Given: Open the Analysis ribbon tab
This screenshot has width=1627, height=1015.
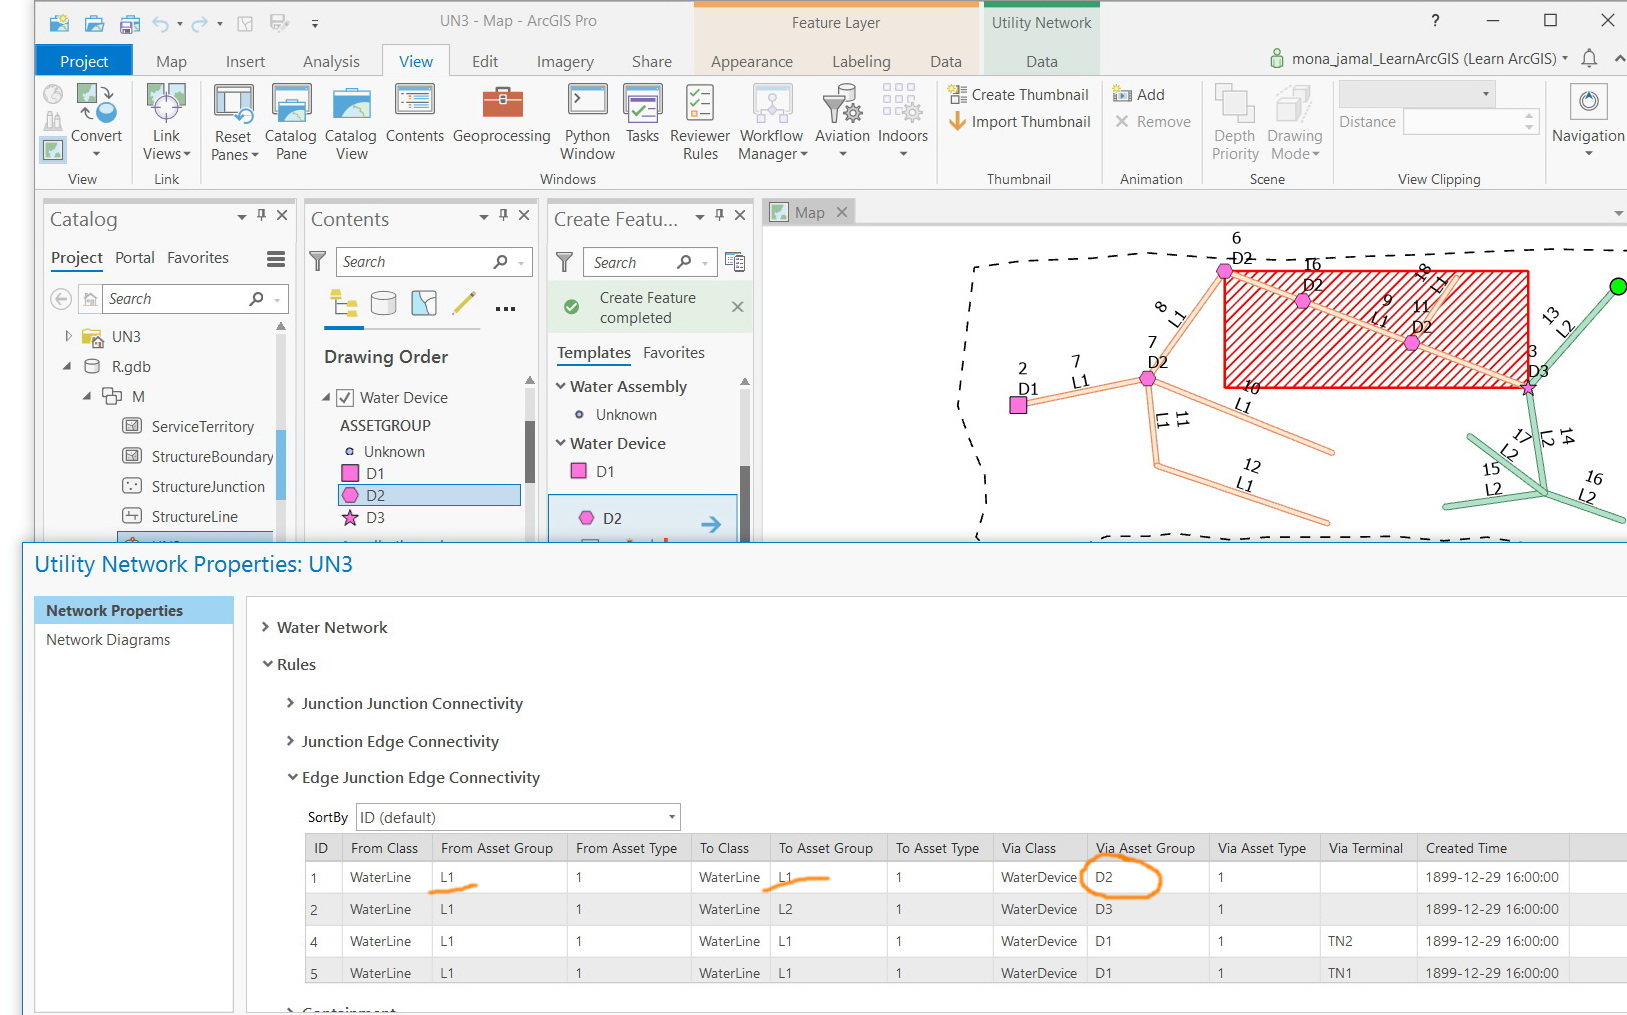Looking at the screenshot, I should [331, 61].
